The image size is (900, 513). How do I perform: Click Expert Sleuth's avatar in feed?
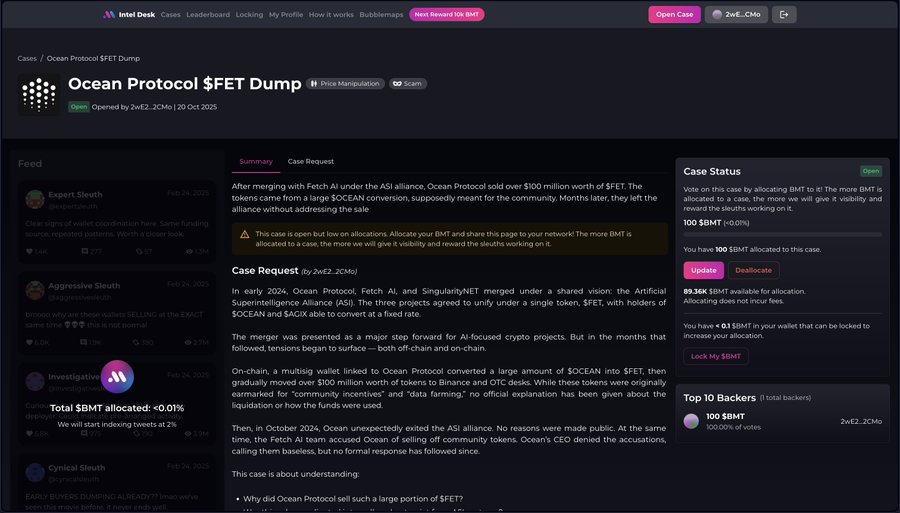(x=35, y=198)
